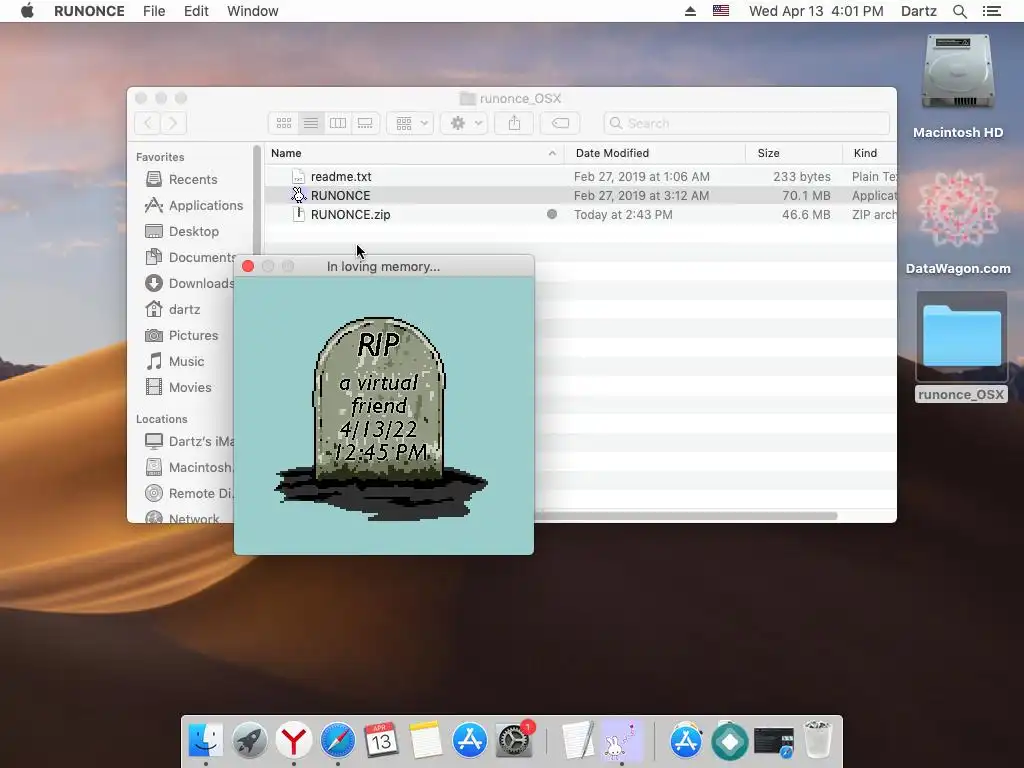Switch Finder to column view
The width and height of the screenshot is (1024, 768).
(338, 123)
